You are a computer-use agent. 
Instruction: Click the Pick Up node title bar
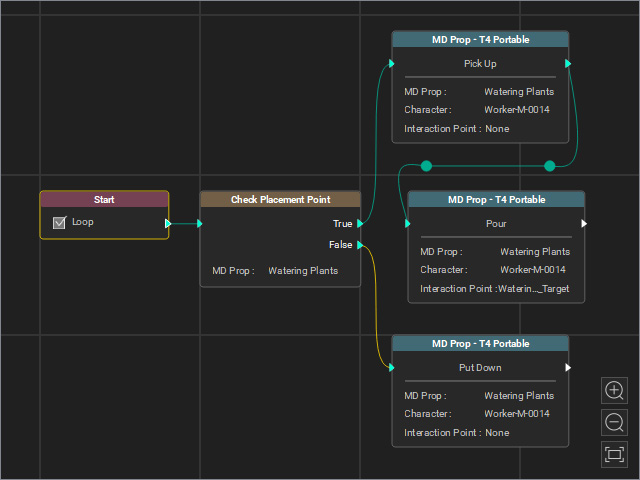click(x=480, y=40)
